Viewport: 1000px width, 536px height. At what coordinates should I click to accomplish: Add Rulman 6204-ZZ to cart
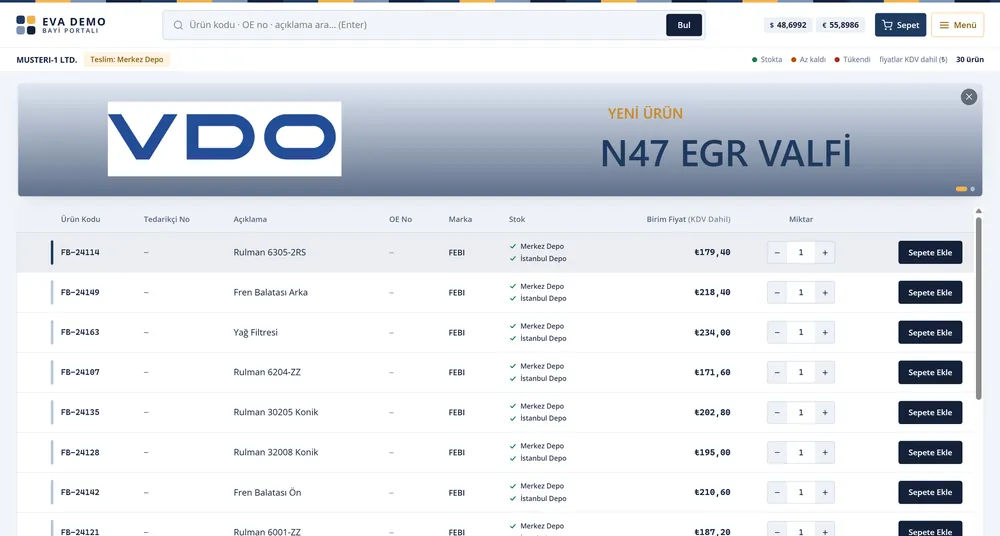(x=930, y=373)
